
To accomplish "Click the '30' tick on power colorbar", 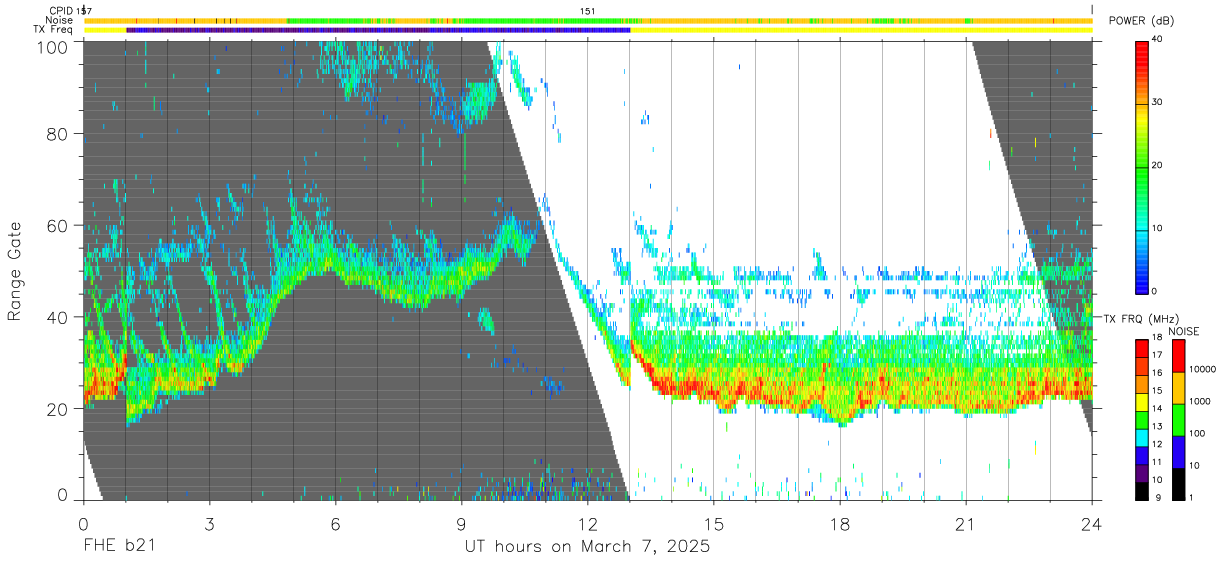I will 1157,103.
